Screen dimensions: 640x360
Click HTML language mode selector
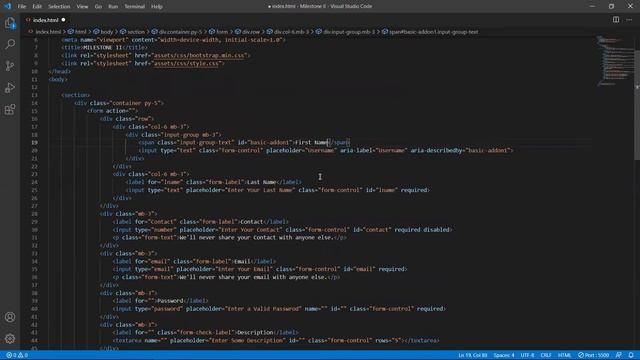[564, 355]
